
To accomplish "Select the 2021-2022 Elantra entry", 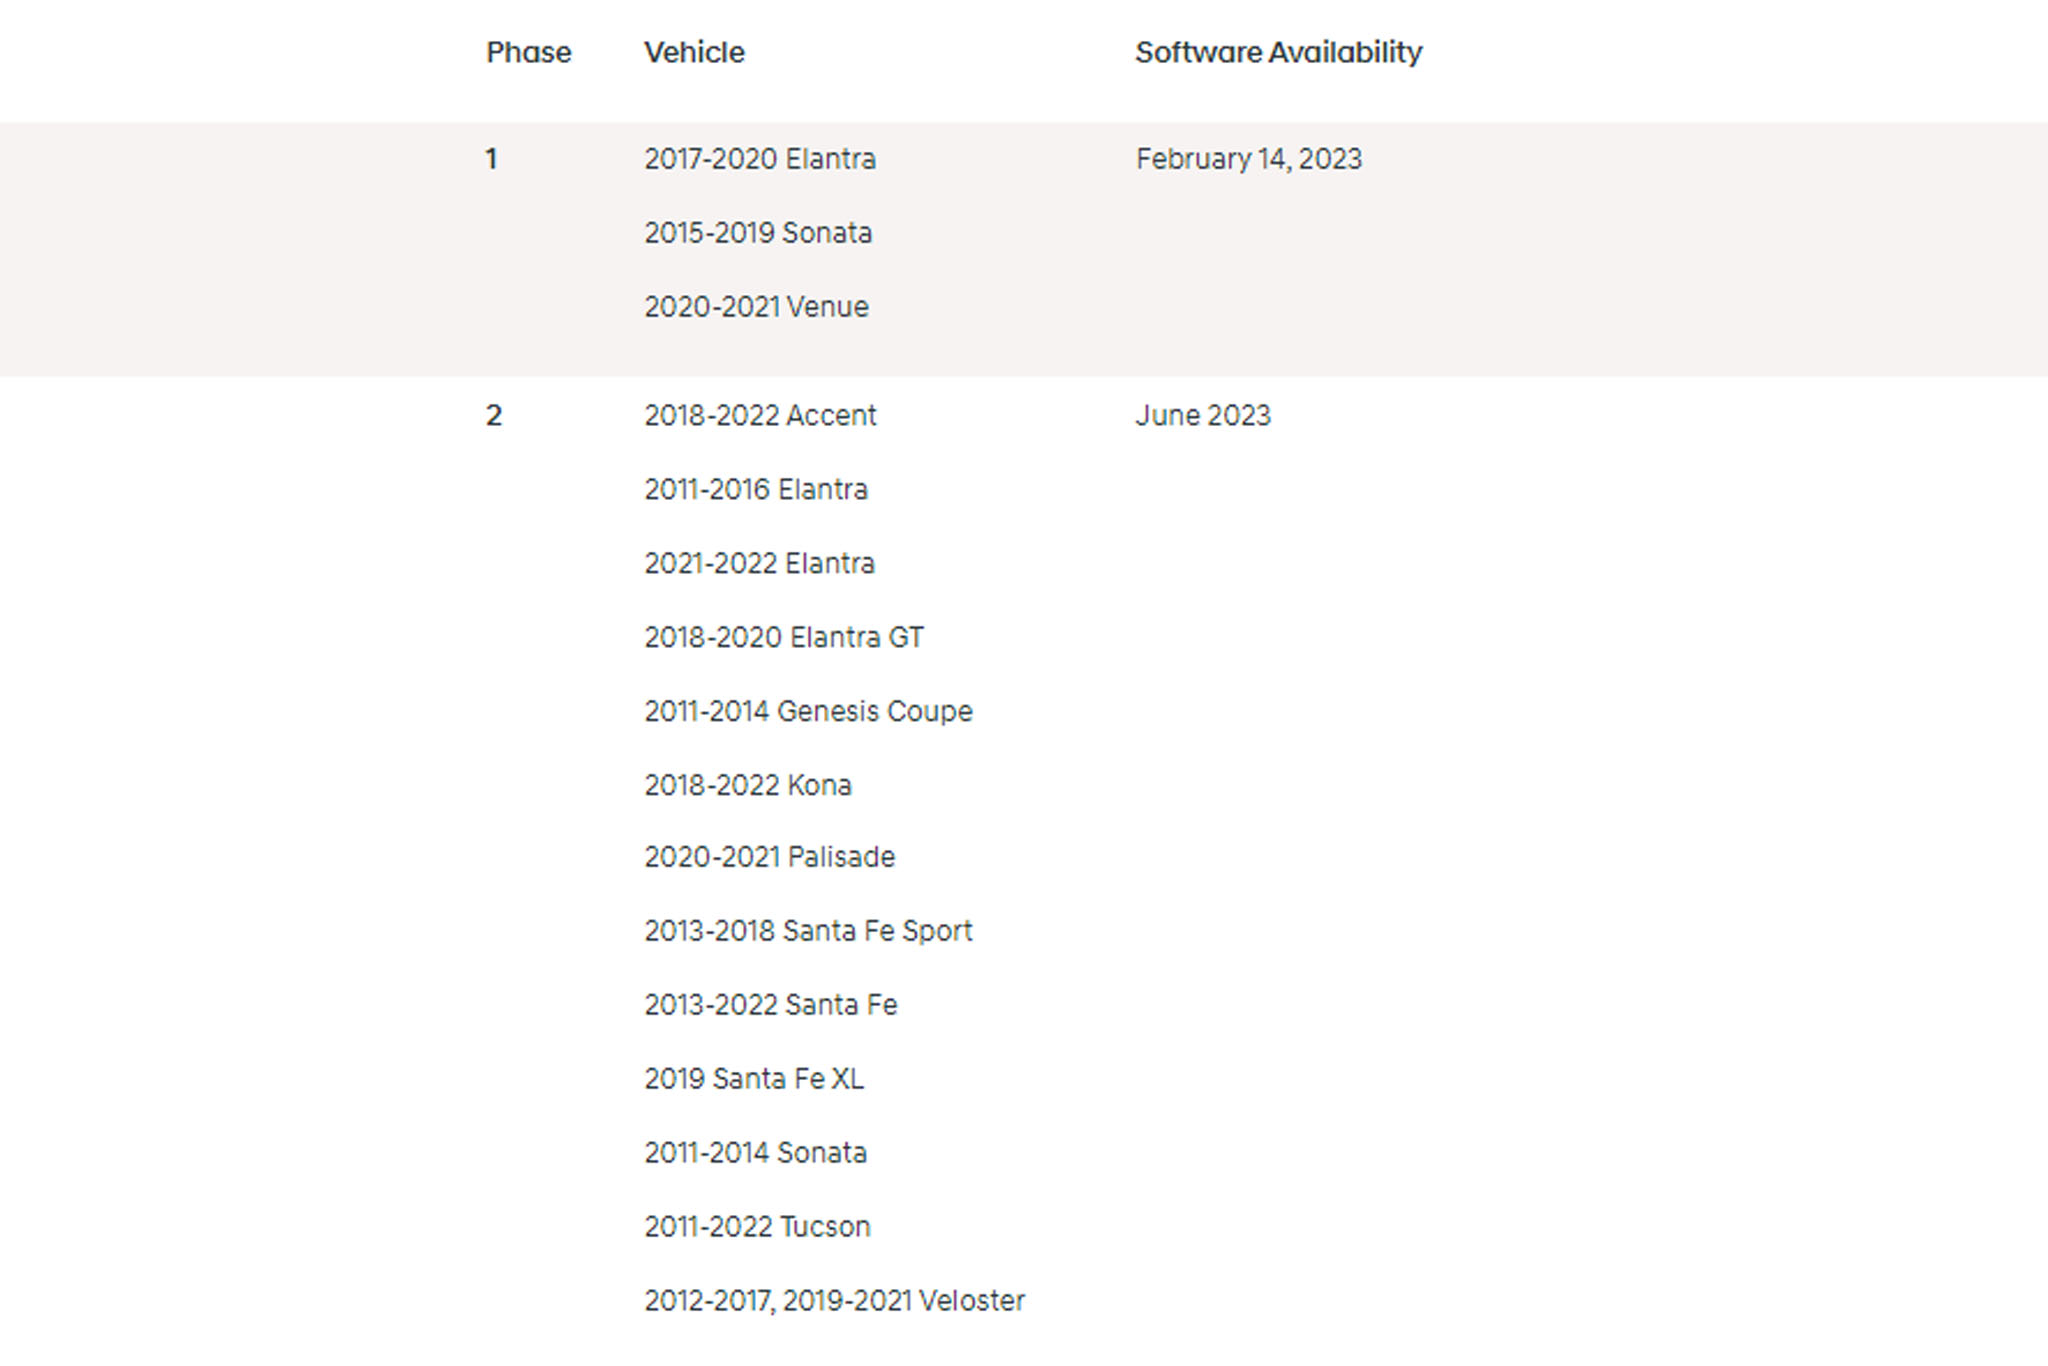I will 759,564.
